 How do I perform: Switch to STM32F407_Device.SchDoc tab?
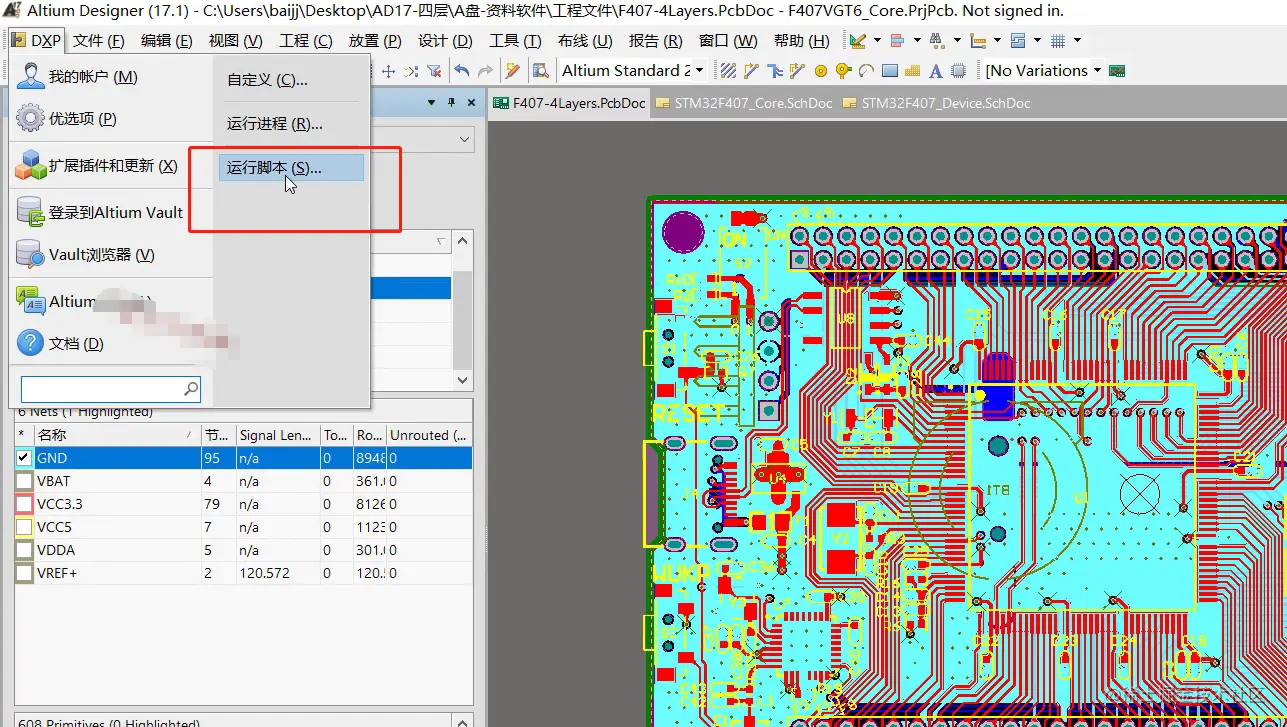click(x=936, y=103)
